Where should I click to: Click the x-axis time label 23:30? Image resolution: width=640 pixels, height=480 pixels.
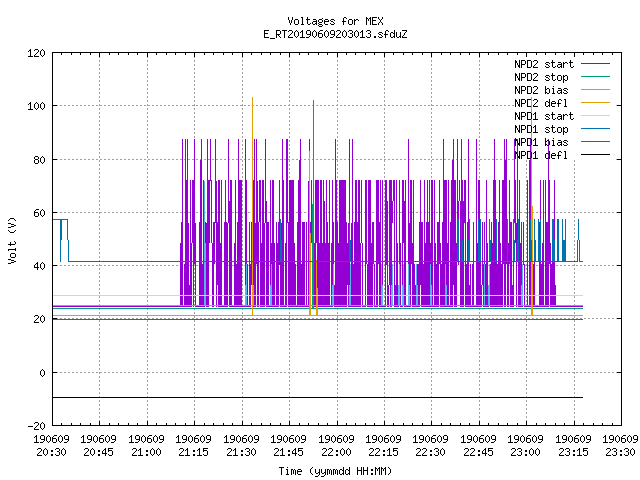620,452
